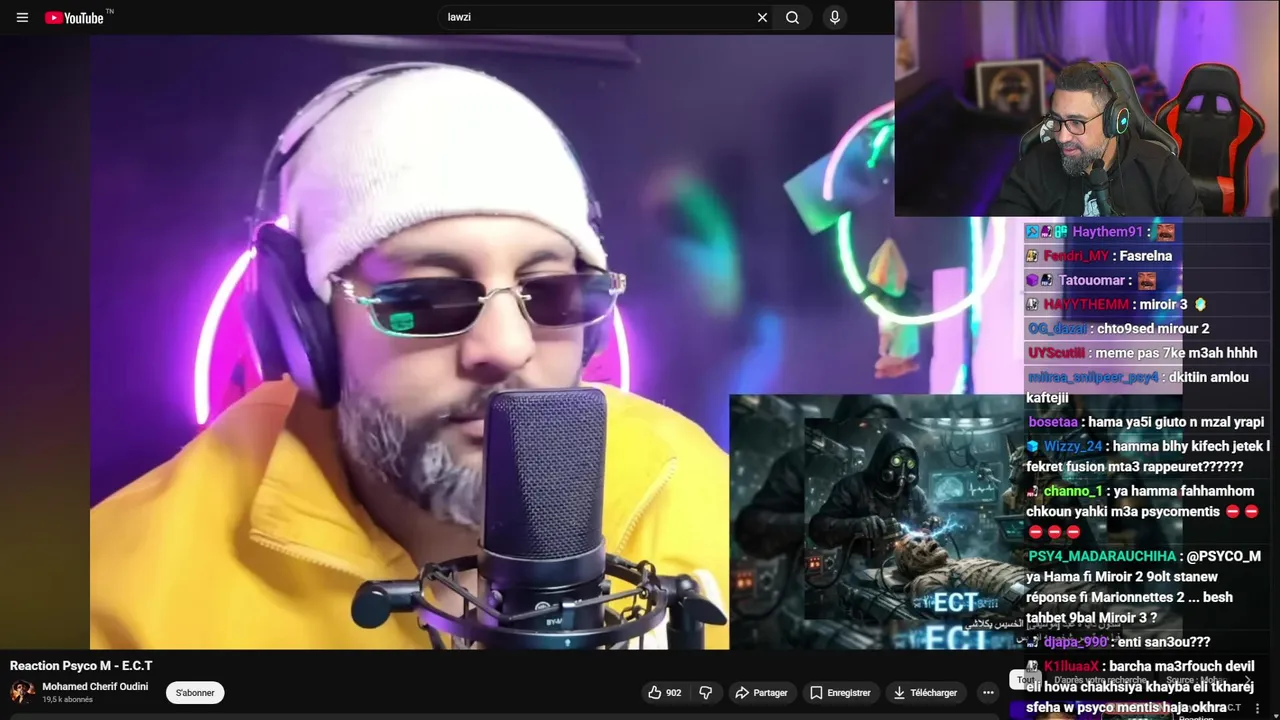Like the video (902 likes)

click(x=665, y=692)
